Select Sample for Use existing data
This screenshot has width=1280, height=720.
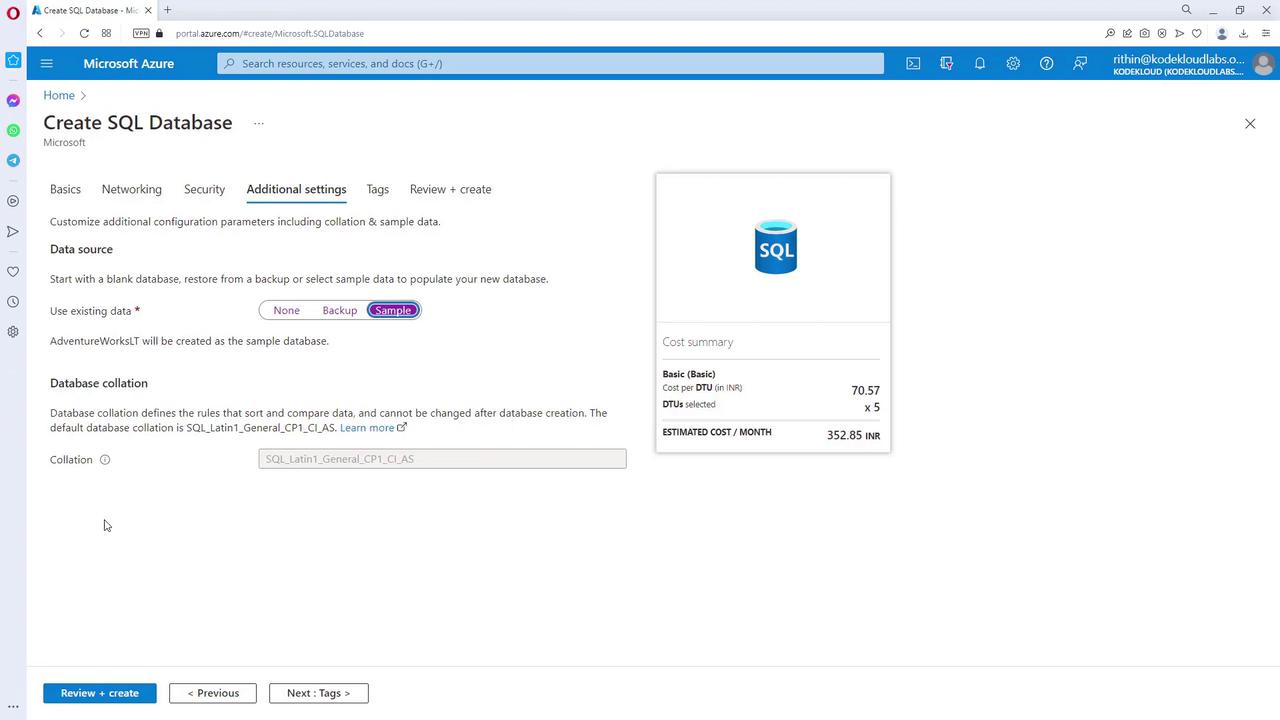tap(393, 310)
